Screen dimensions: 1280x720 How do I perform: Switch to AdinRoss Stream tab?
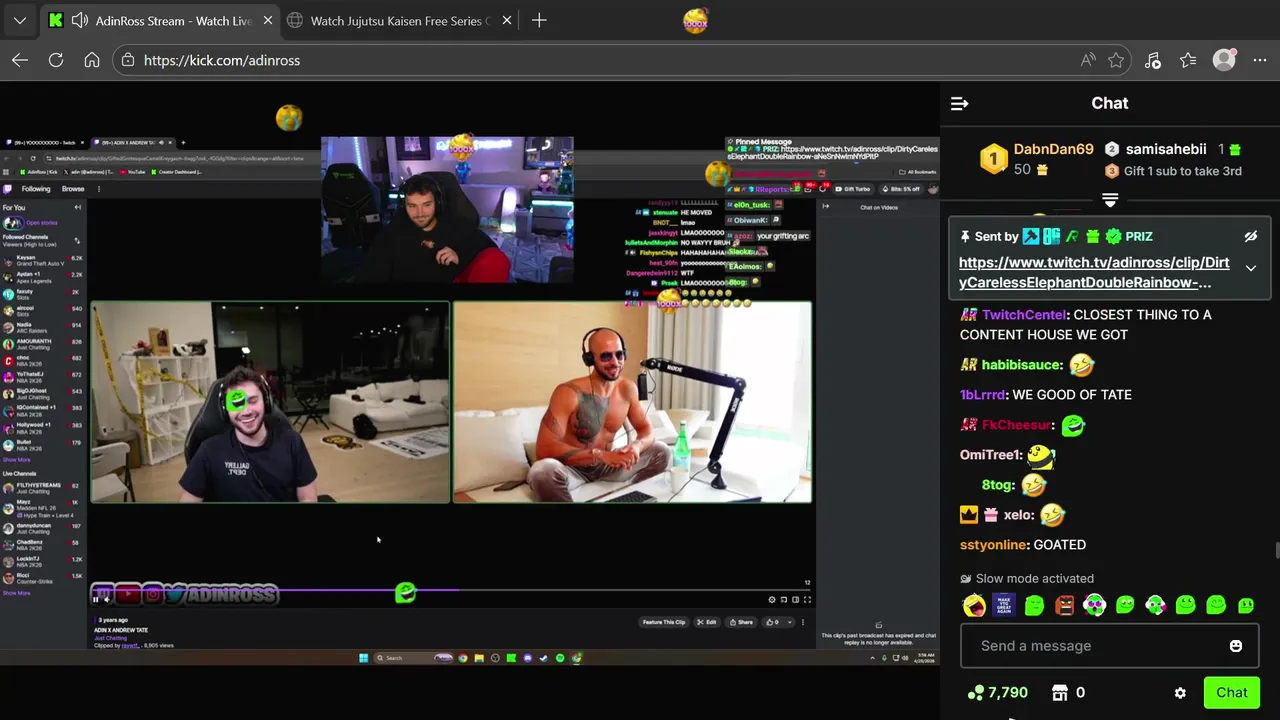pyautogui.click(x=158, y=20)
